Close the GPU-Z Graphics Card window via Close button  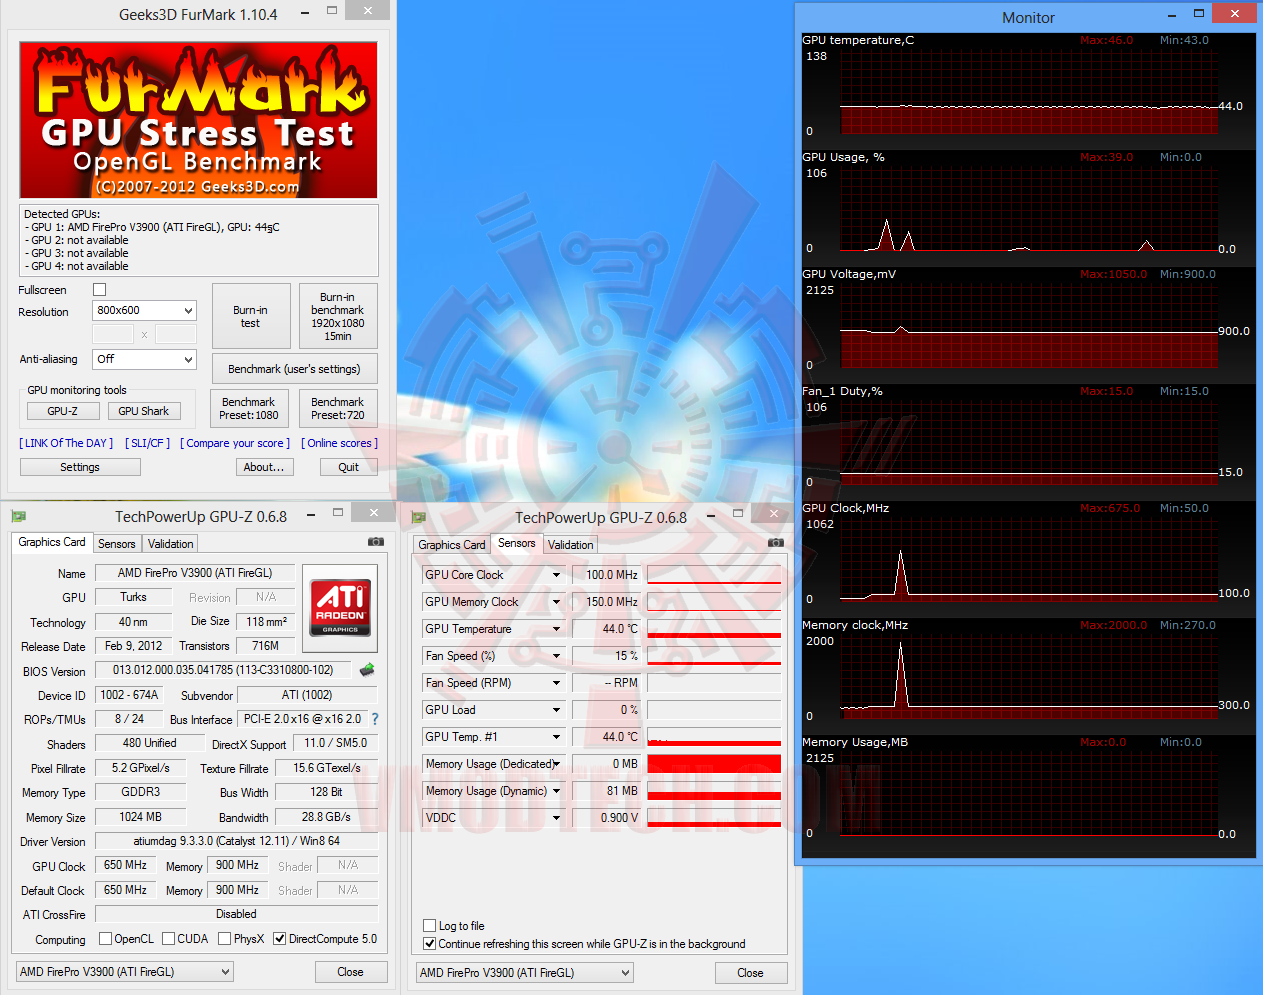[x=350, y=972]
